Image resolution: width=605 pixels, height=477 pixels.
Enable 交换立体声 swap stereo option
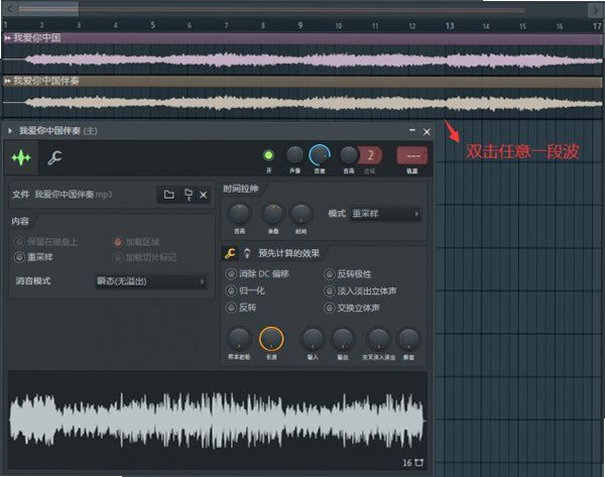[x=352, y=308]
